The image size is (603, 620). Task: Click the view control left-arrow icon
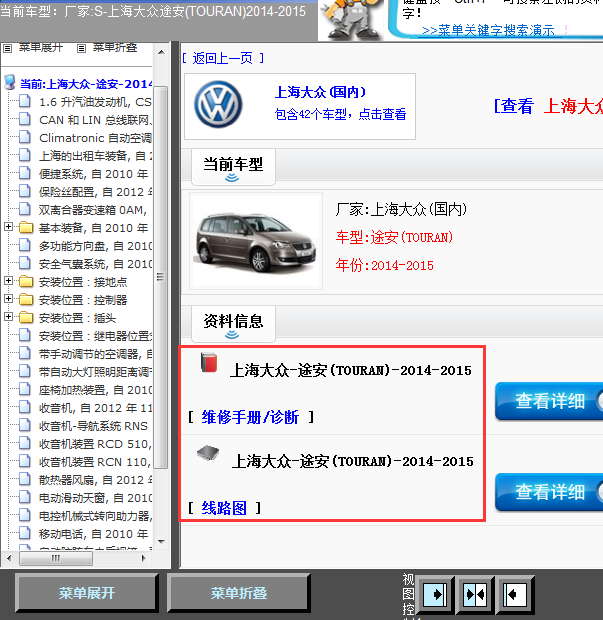pyautogui.click(x=515, y=595)
